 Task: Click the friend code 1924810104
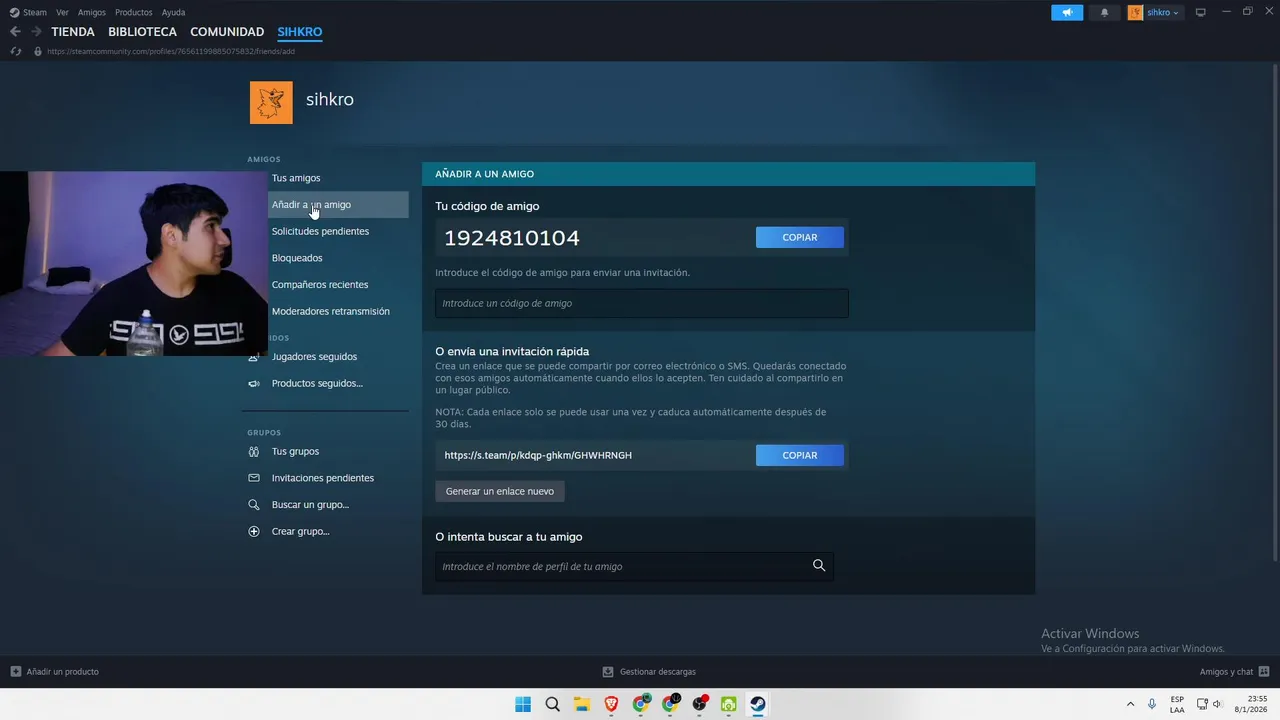click(512, 238)
